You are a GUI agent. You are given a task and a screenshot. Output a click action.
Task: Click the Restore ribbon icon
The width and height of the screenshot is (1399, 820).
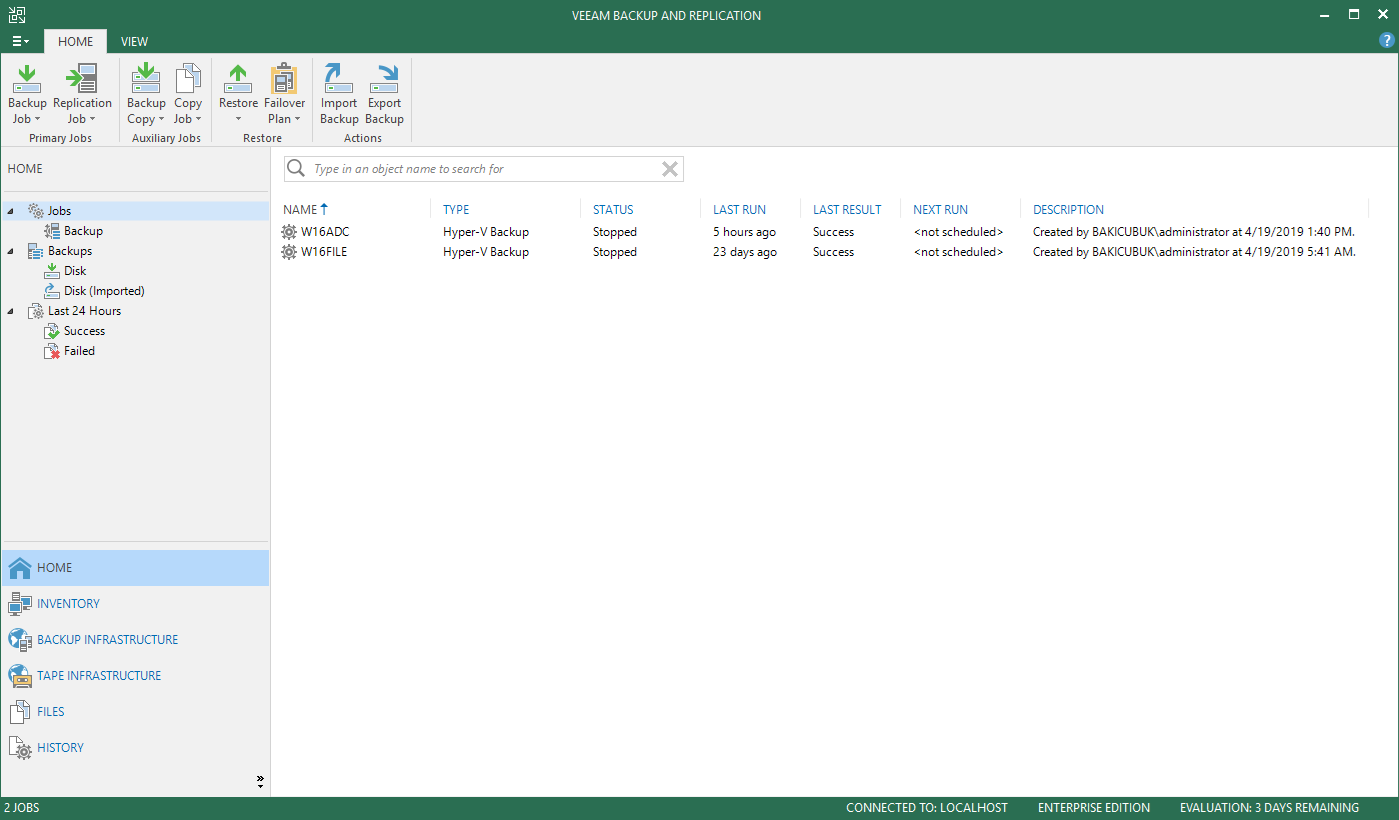click(x=238, y=78)
